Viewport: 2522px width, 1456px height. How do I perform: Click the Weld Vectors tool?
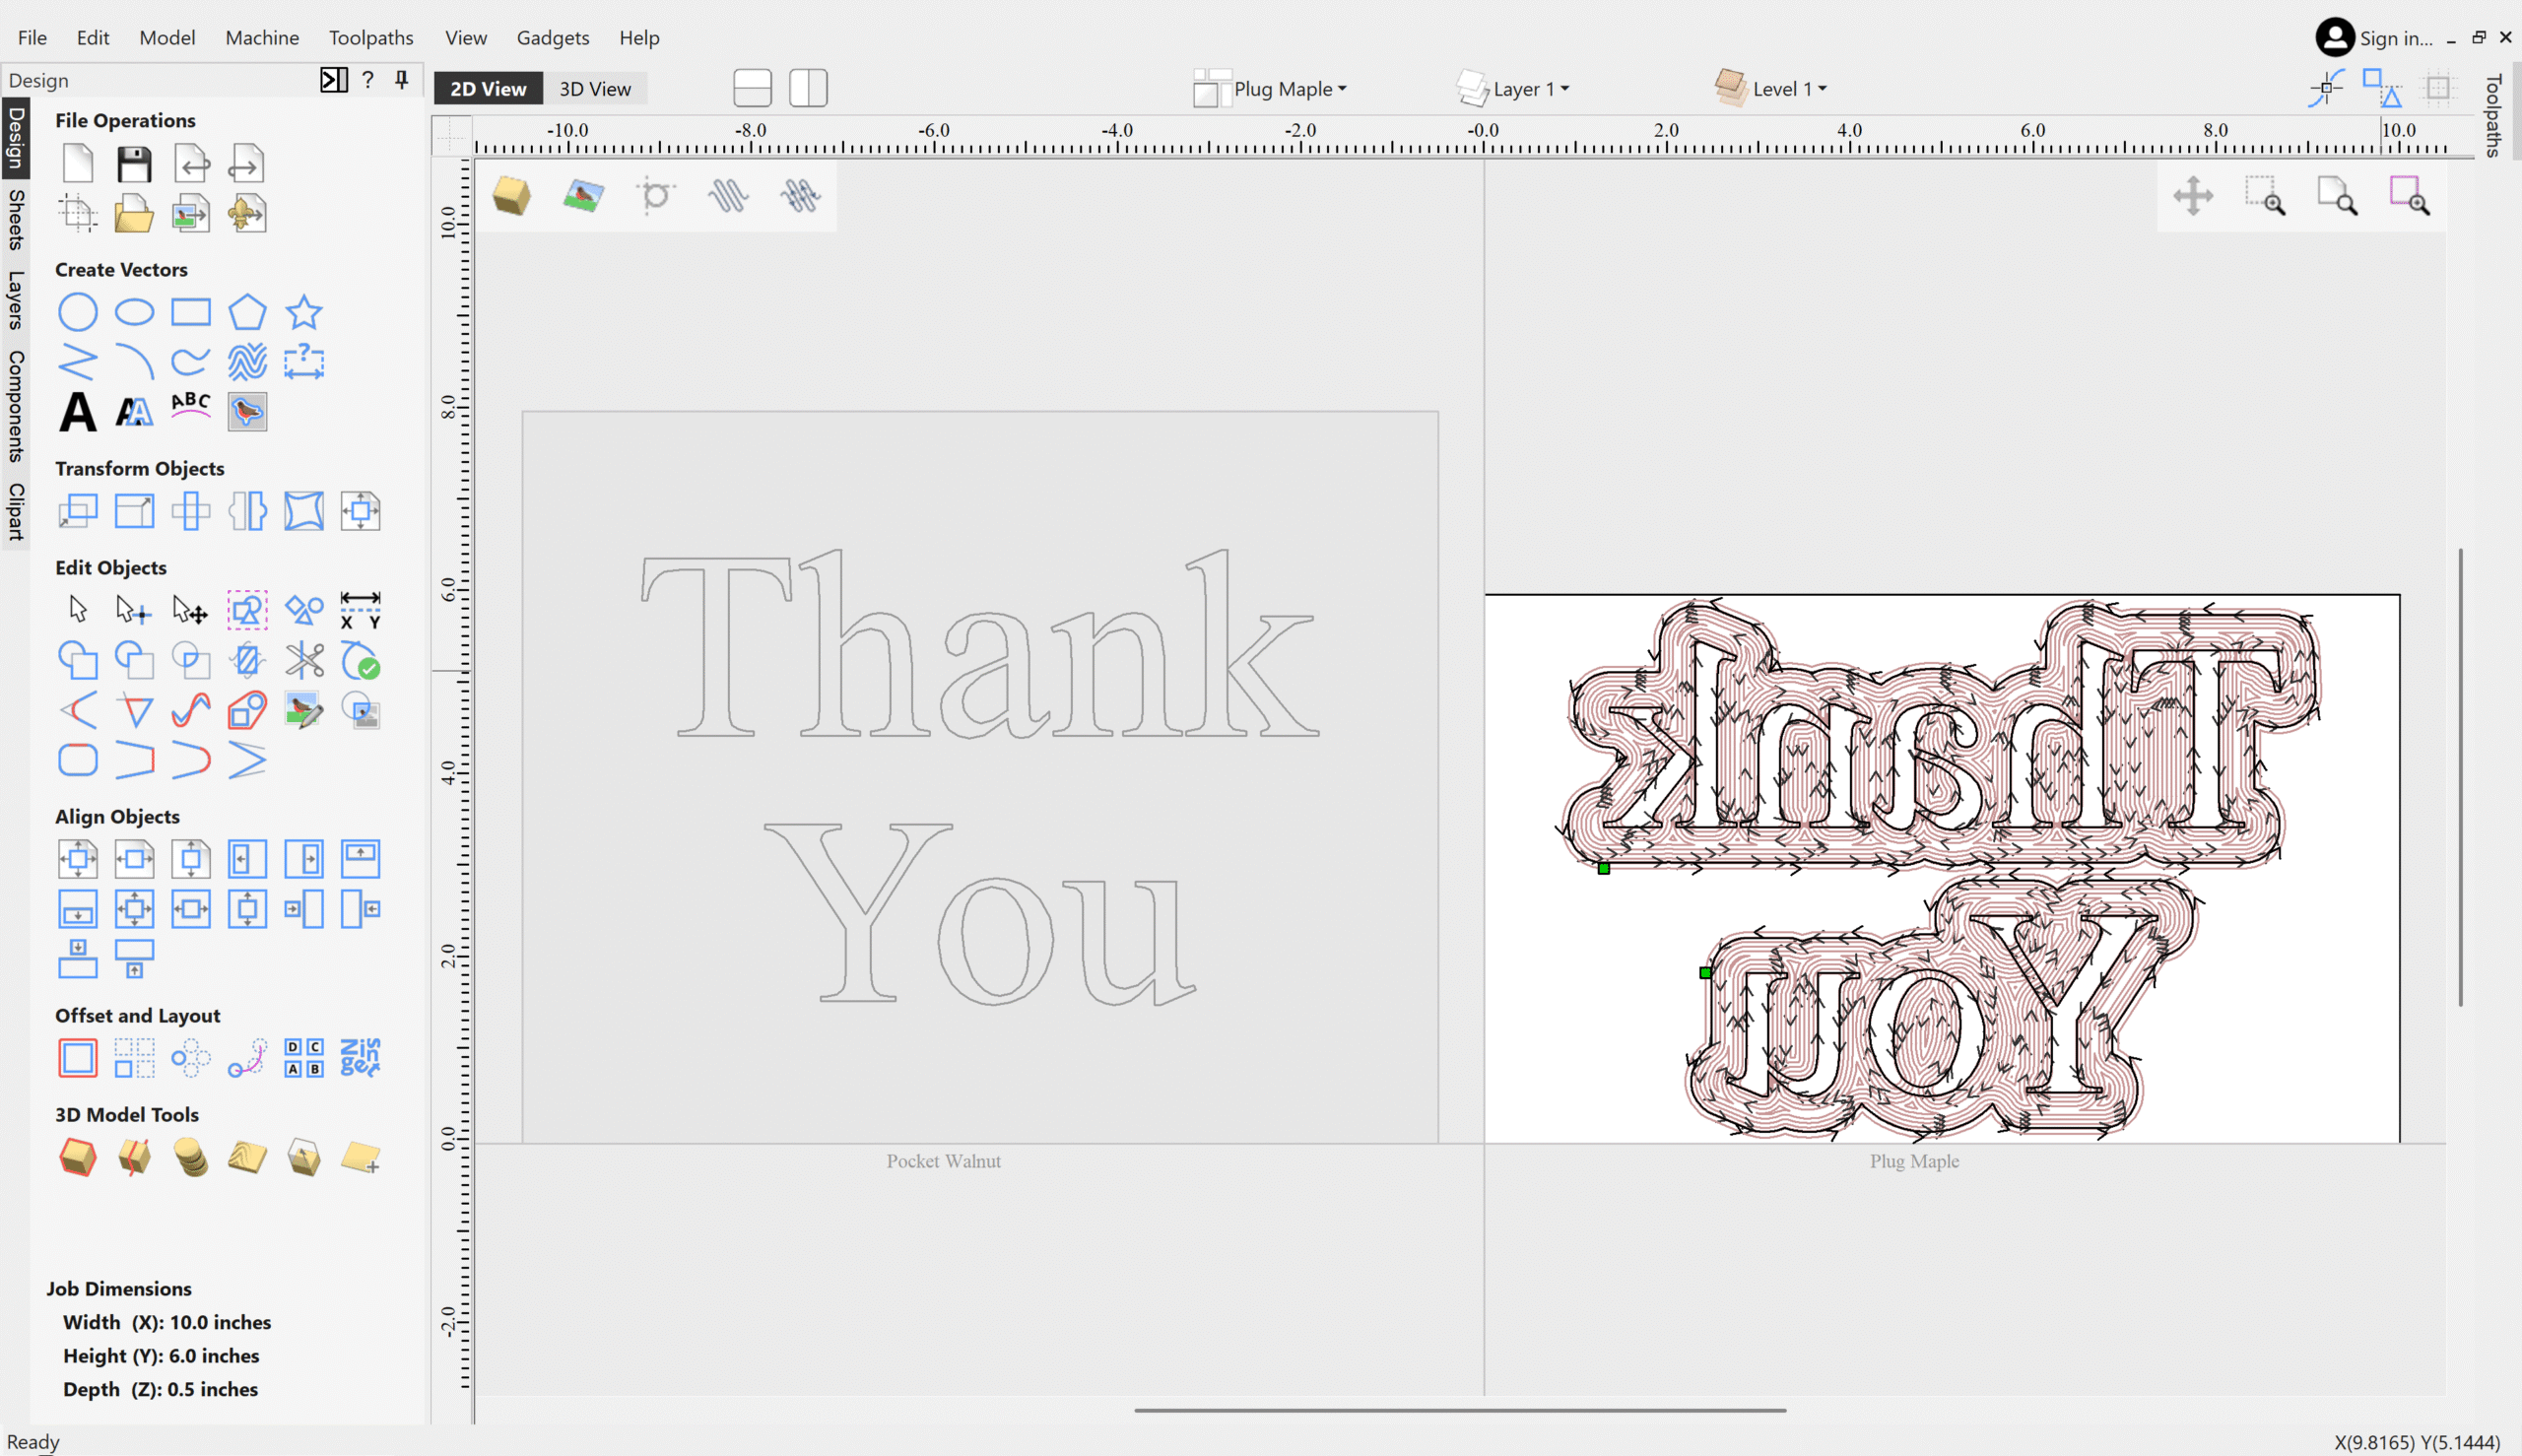[77, 660]
